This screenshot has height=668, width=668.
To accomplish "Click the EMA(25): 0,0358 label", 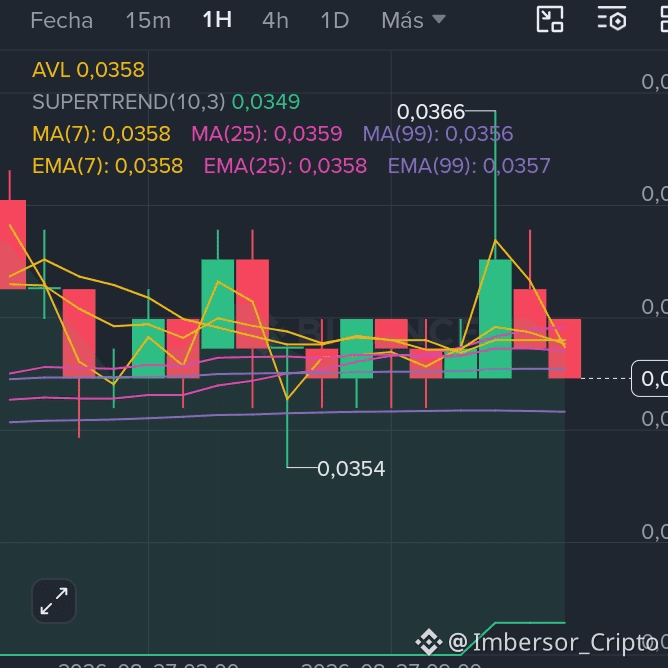I will click(x=285, y=166).
